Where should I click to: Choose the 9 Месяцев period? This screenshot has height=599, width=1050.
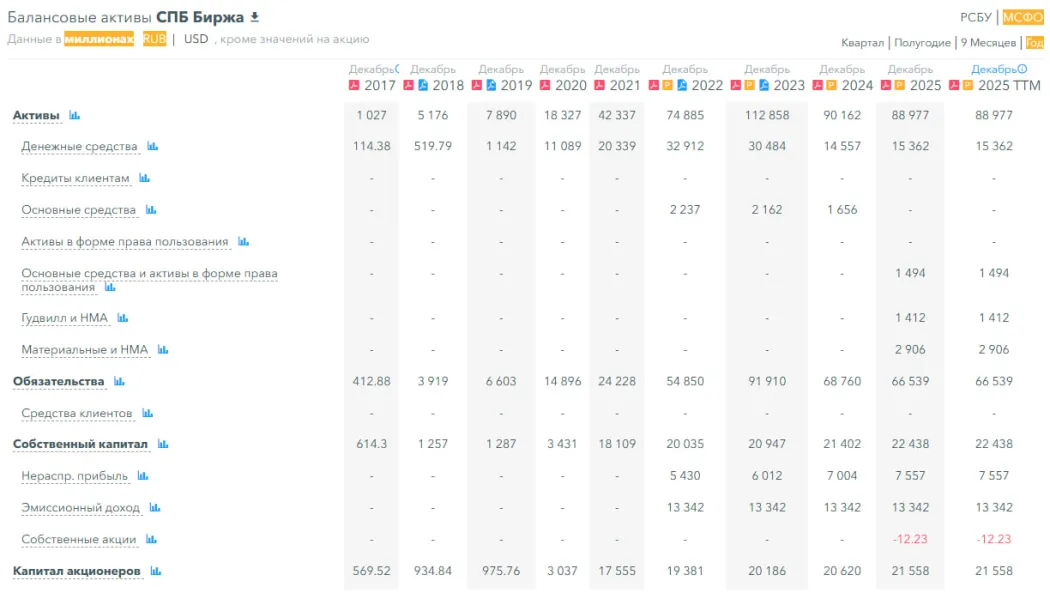tap(988, 43)
